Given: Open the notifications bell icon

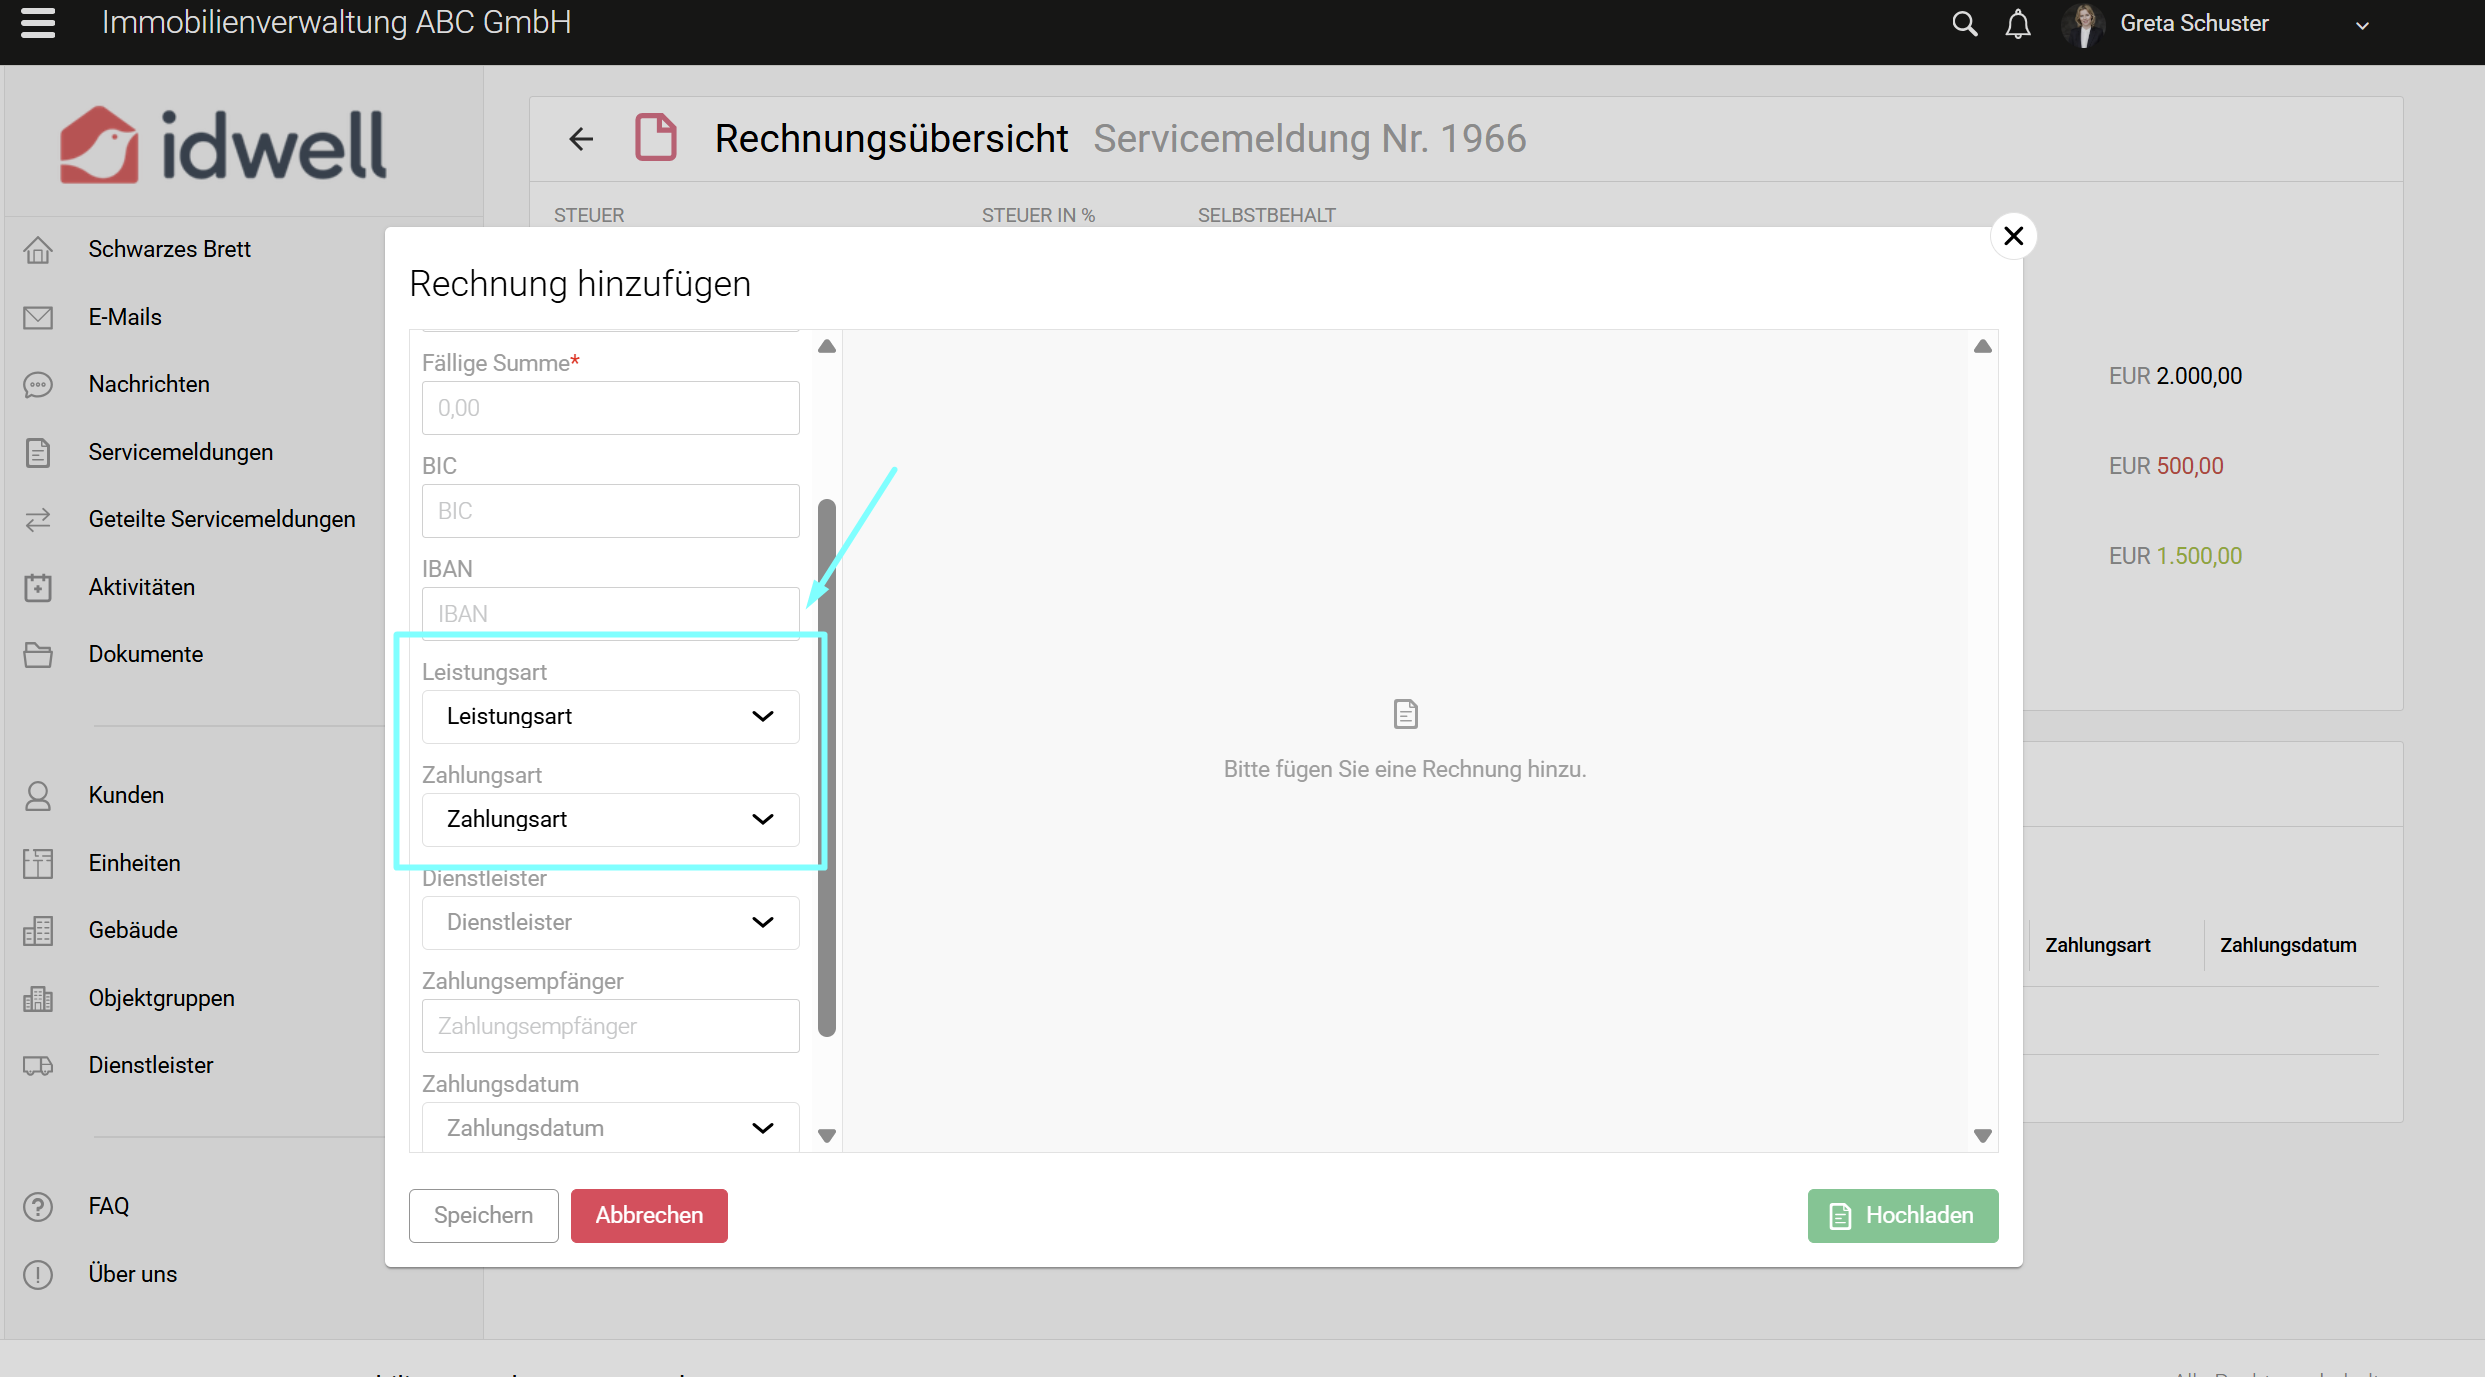Looking at the screenshot, I should coord(2018,24).
